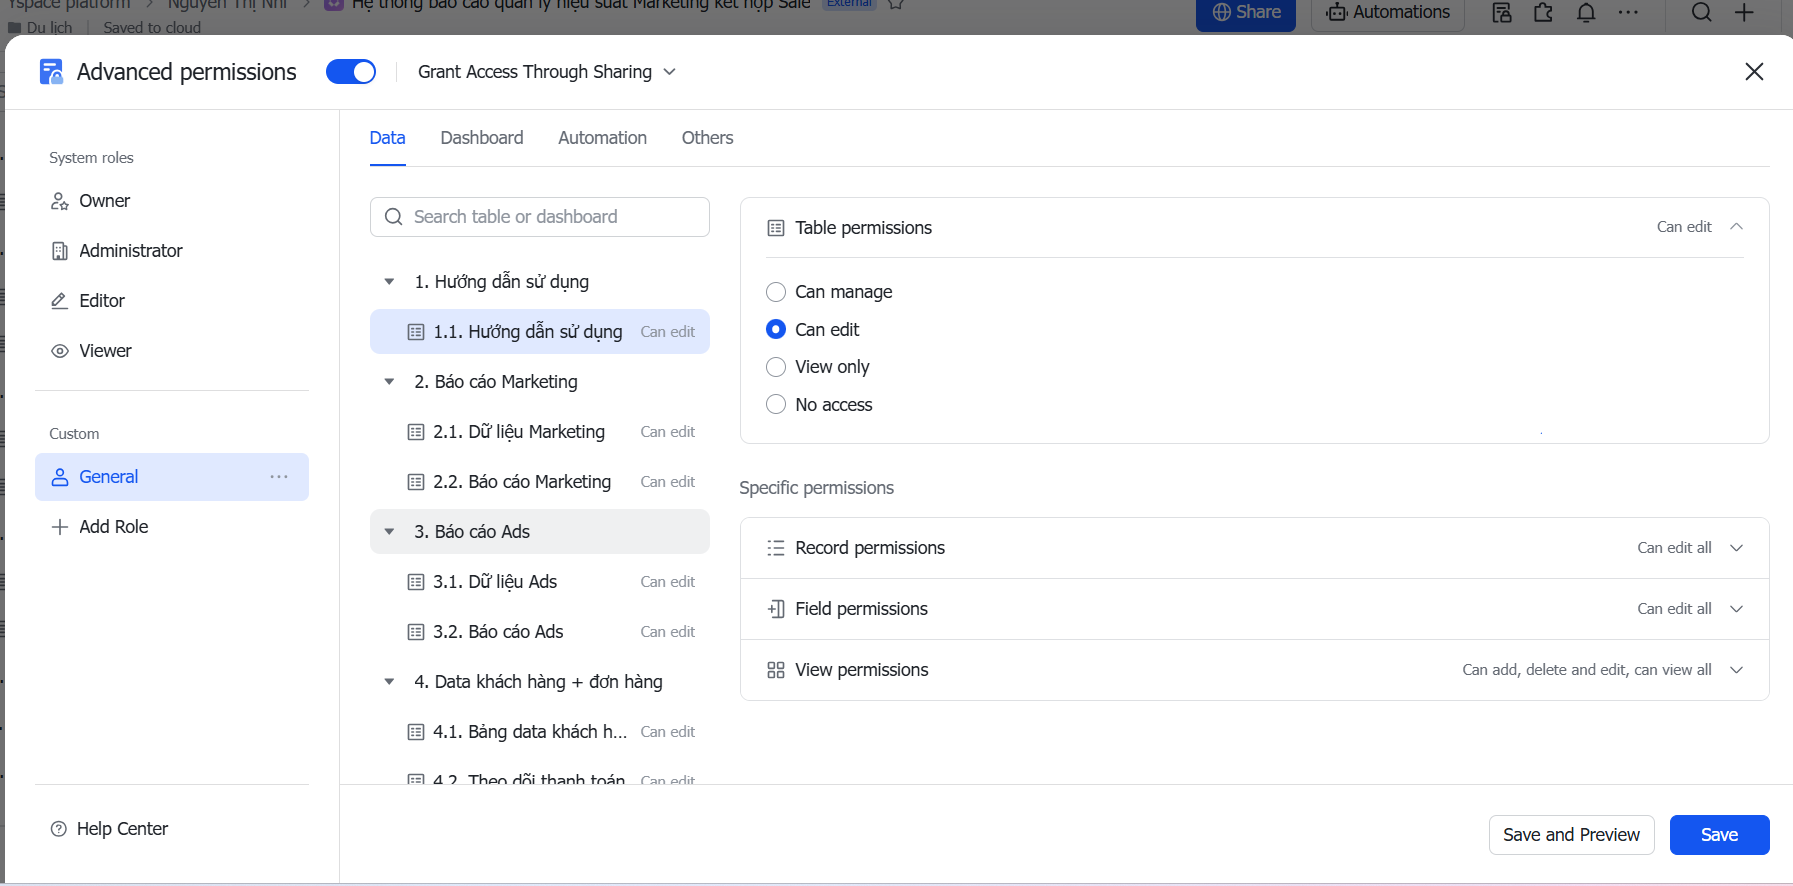The width and height of the screenshot is (1793, 886).
Task: Click the General role person icon
Action: (x=60, y=477)
